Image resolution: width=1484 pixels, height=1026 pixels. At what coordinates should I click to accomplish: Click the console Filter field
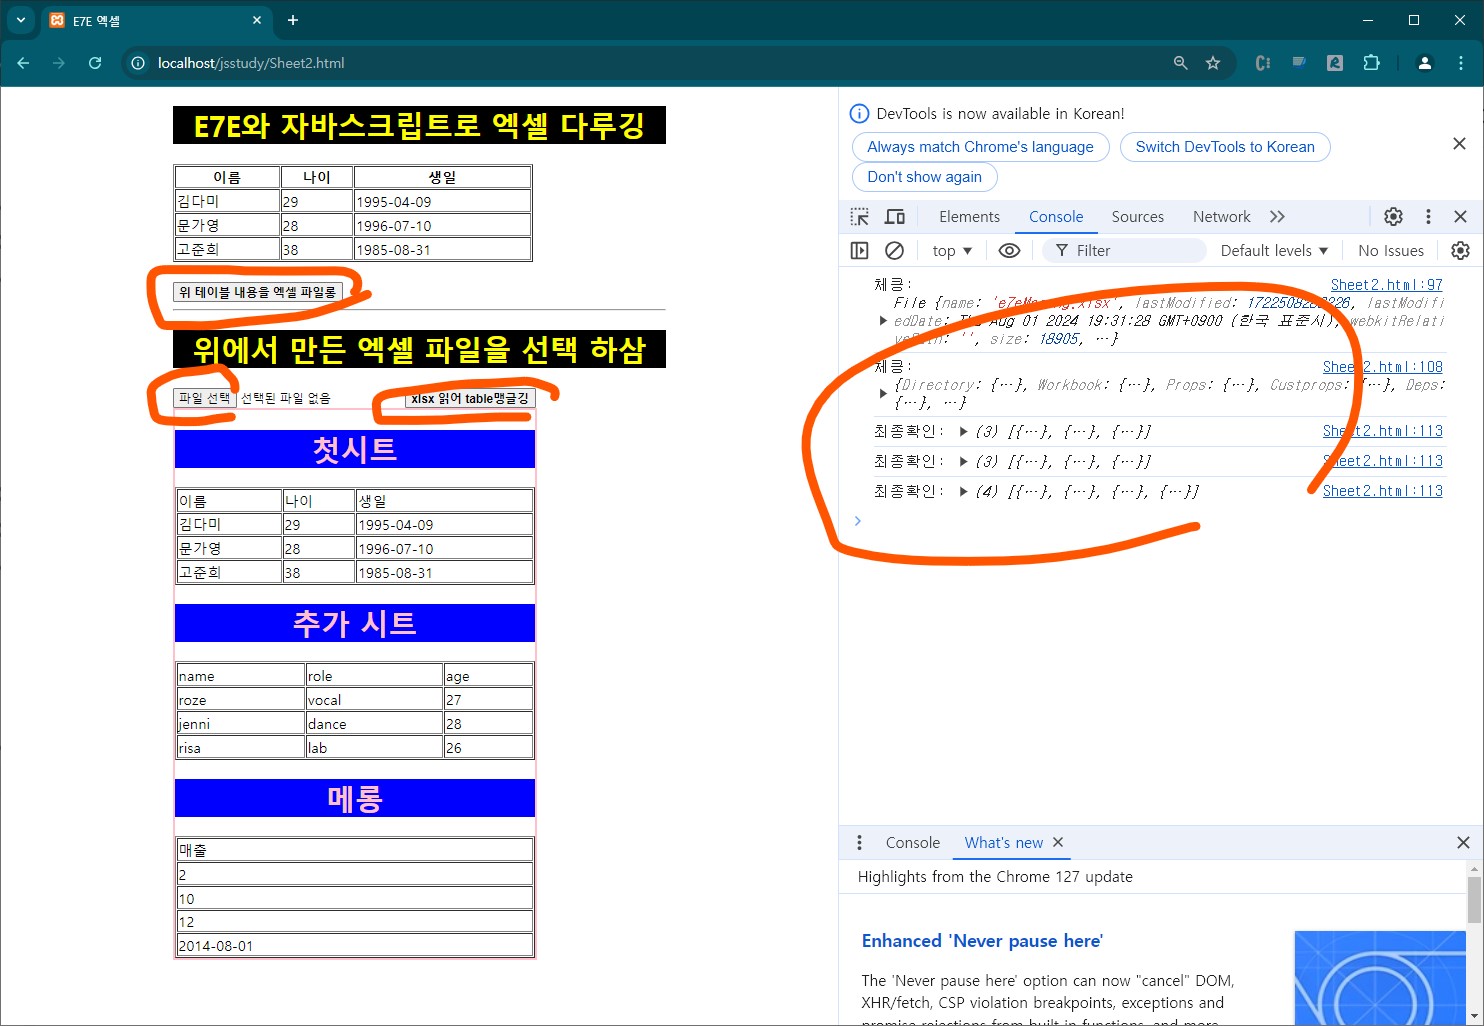(x=1124, y=251)
